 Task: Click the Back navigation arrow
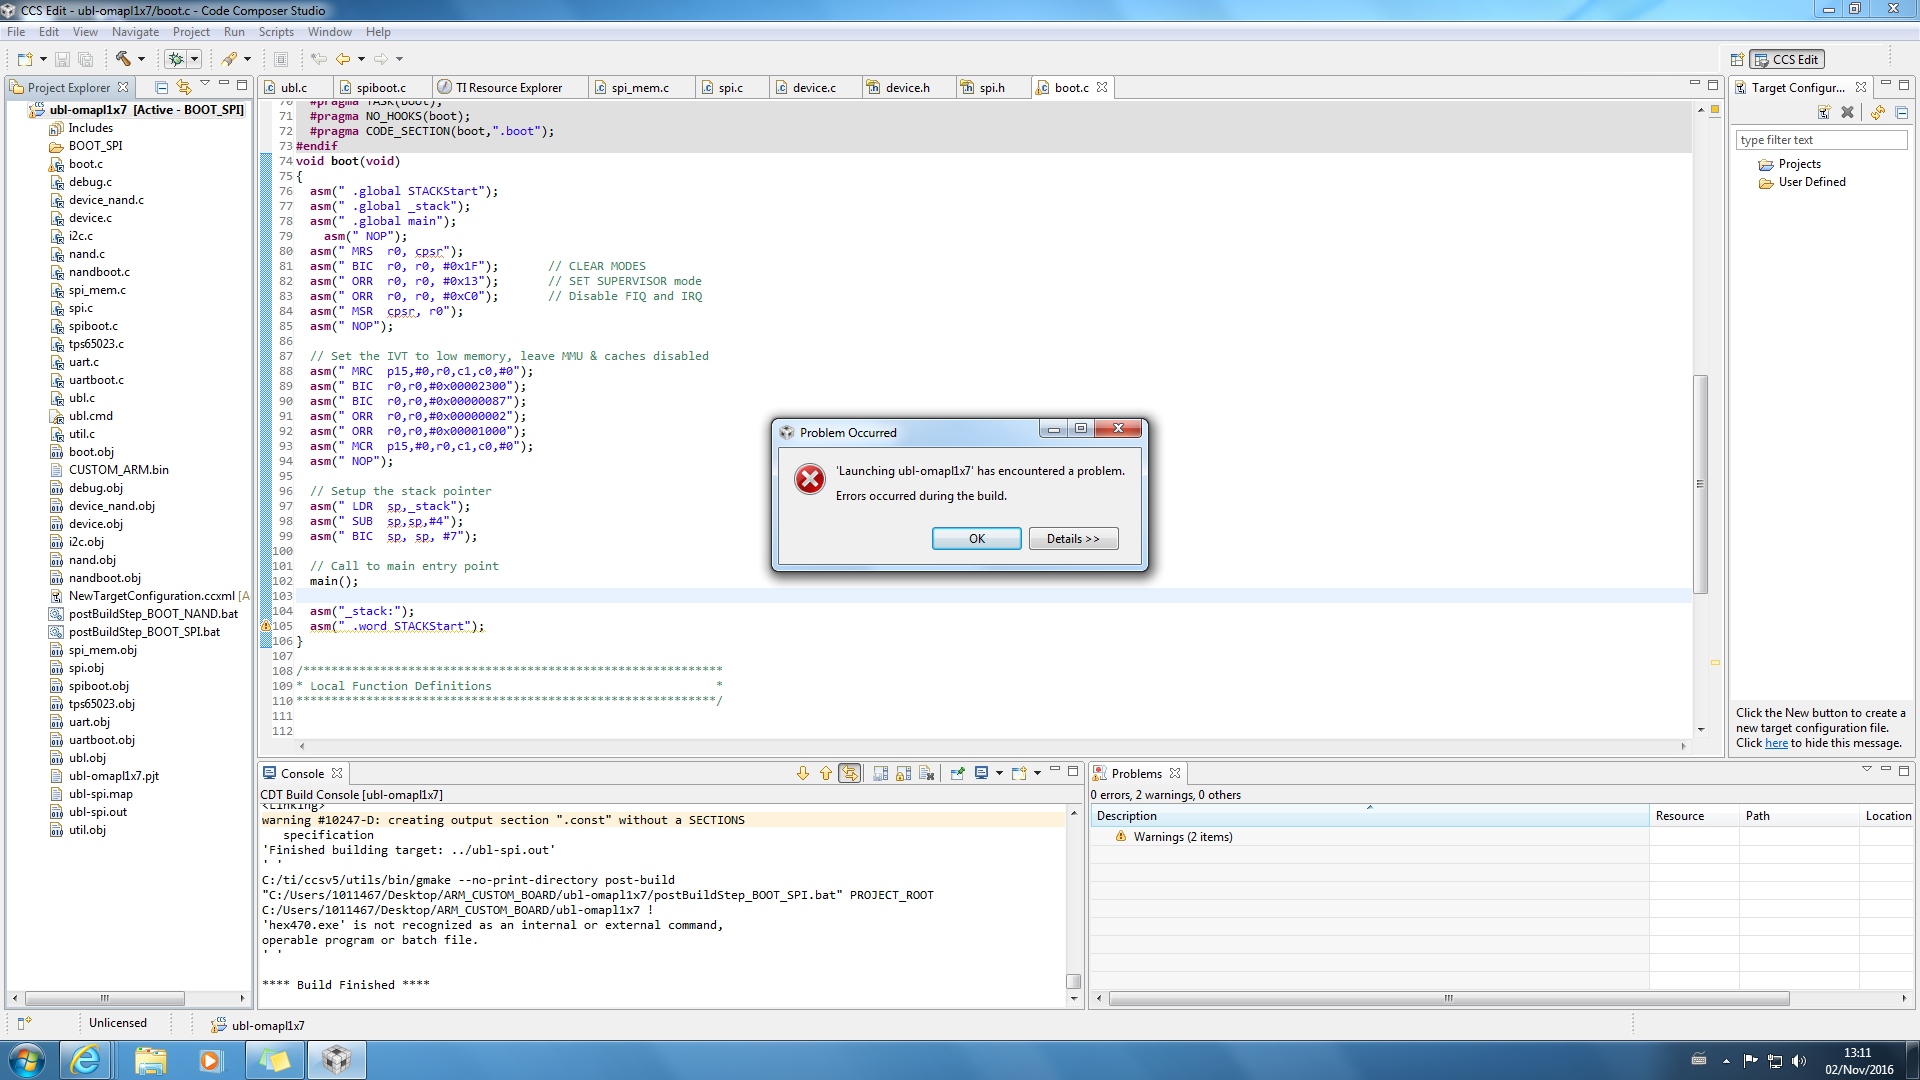click(x=343, y=59)
